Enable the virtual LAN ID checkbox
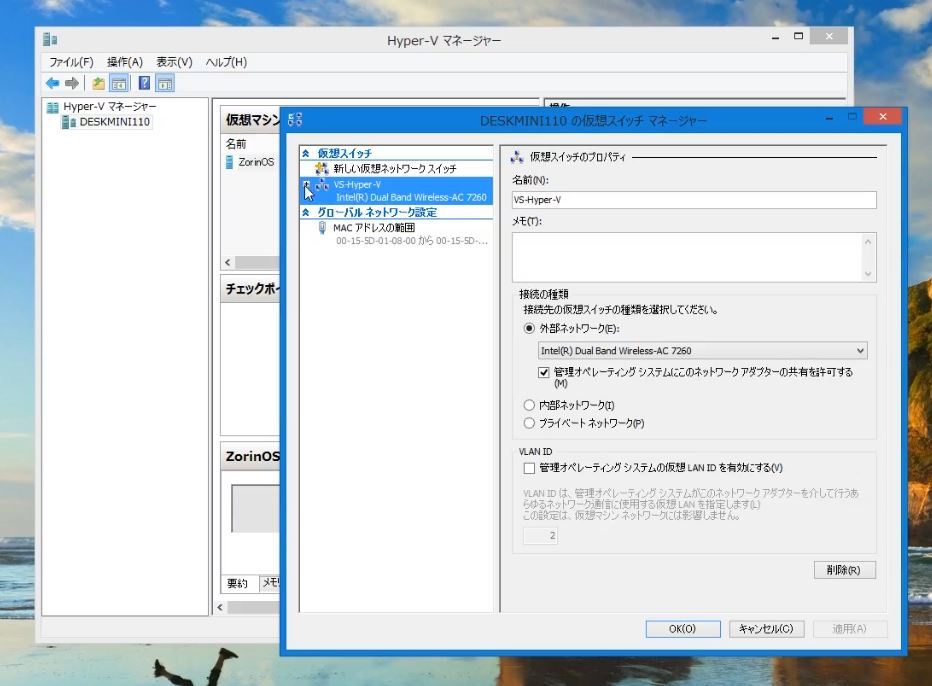 (x=530, y=467)
